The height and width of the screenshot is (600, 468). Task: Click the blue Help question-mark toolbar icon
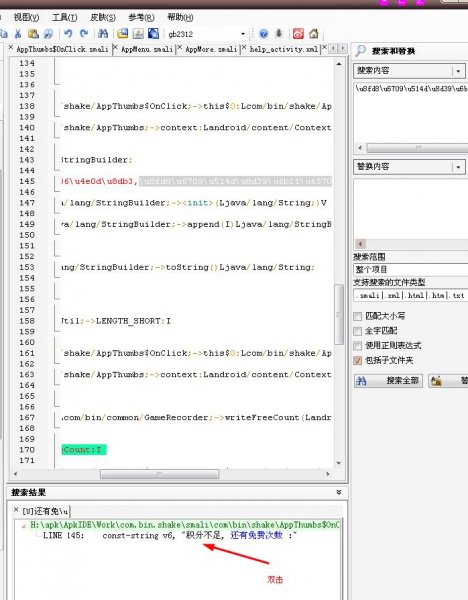pyautogui.click(x=263, y=34)
